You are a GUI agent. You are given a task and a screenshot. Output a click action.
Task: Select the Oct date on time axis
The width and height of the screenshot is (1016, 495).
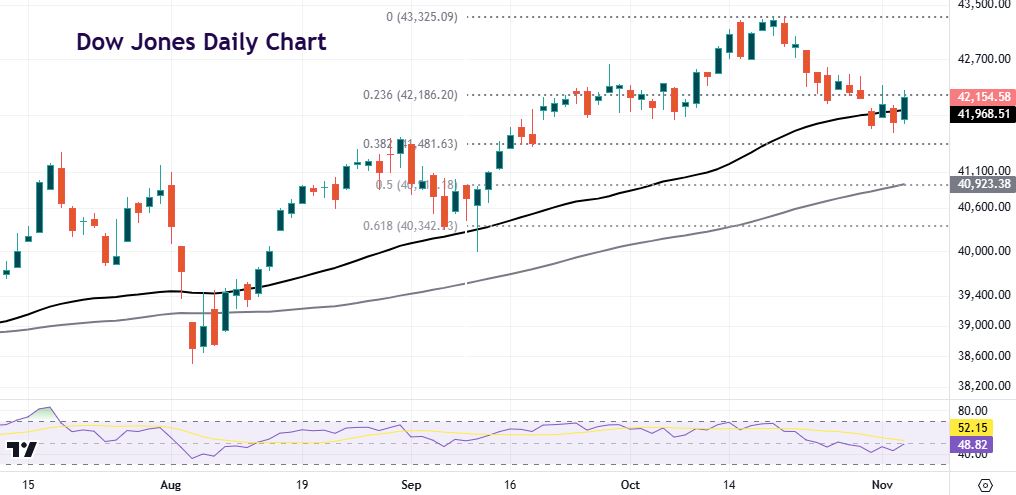coord(630,484)
